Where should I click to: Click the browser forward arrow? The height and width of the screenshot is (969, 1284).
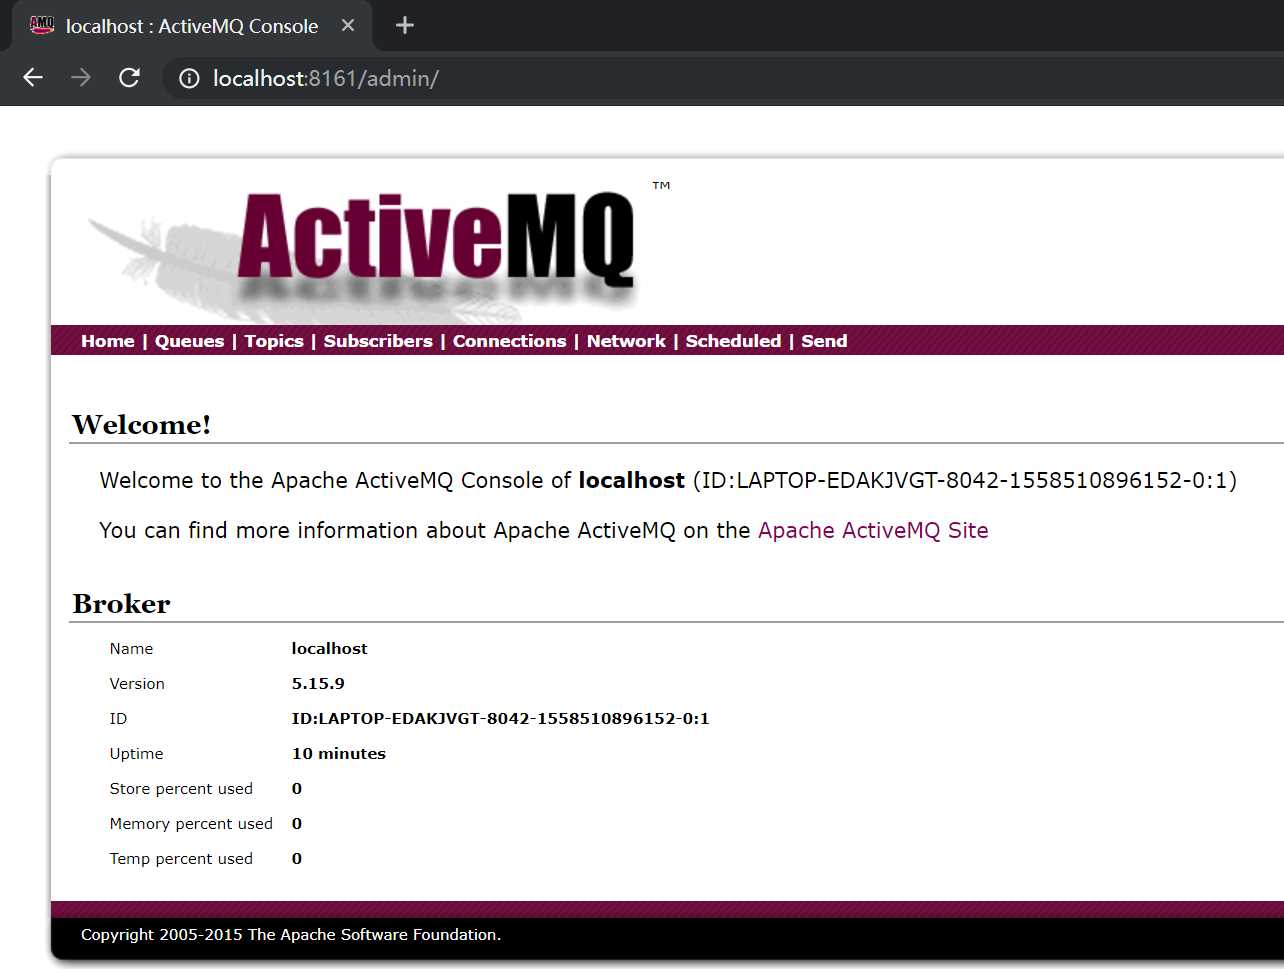81,78
